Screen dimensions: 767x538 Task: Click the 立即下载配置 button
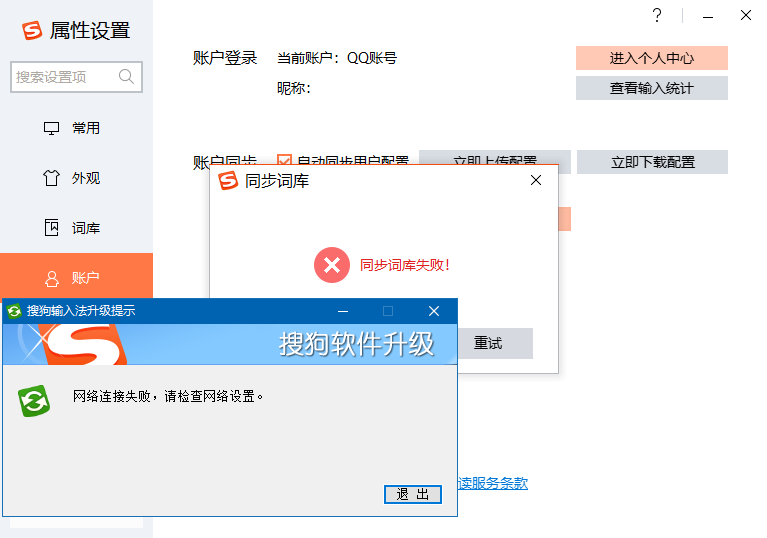coord(652,162)
